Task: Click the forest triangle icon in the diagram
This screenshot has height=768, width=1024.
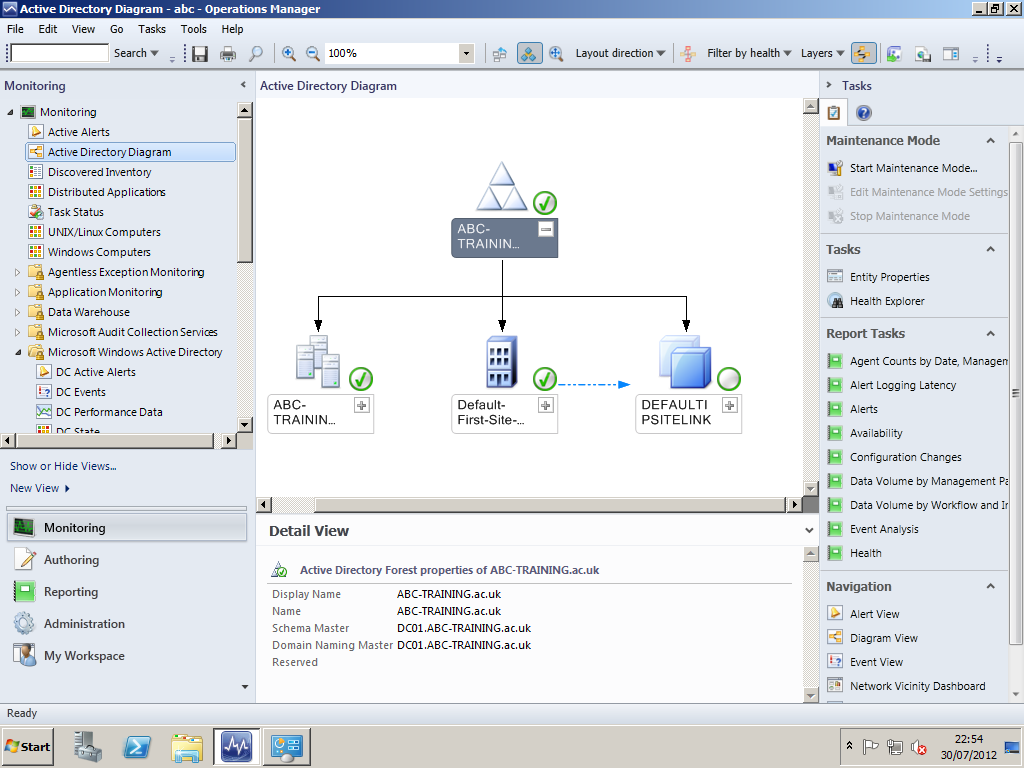Action: click(x=502, y=187)
